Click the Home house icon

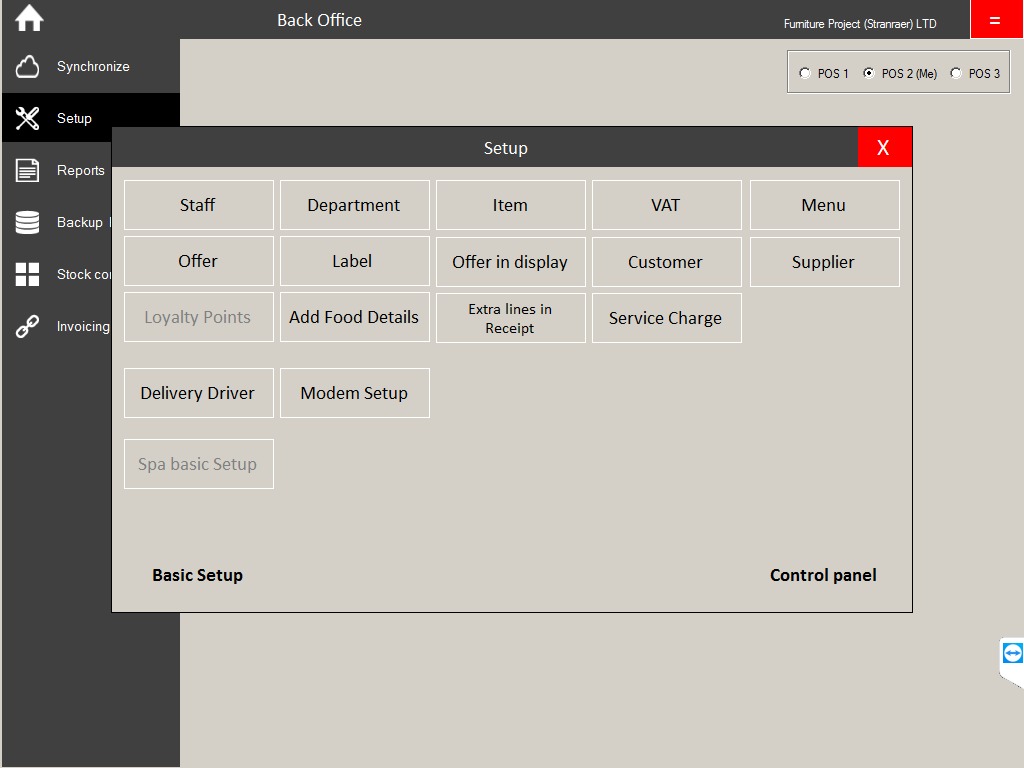pyautogui.click(x=29, y=19)
